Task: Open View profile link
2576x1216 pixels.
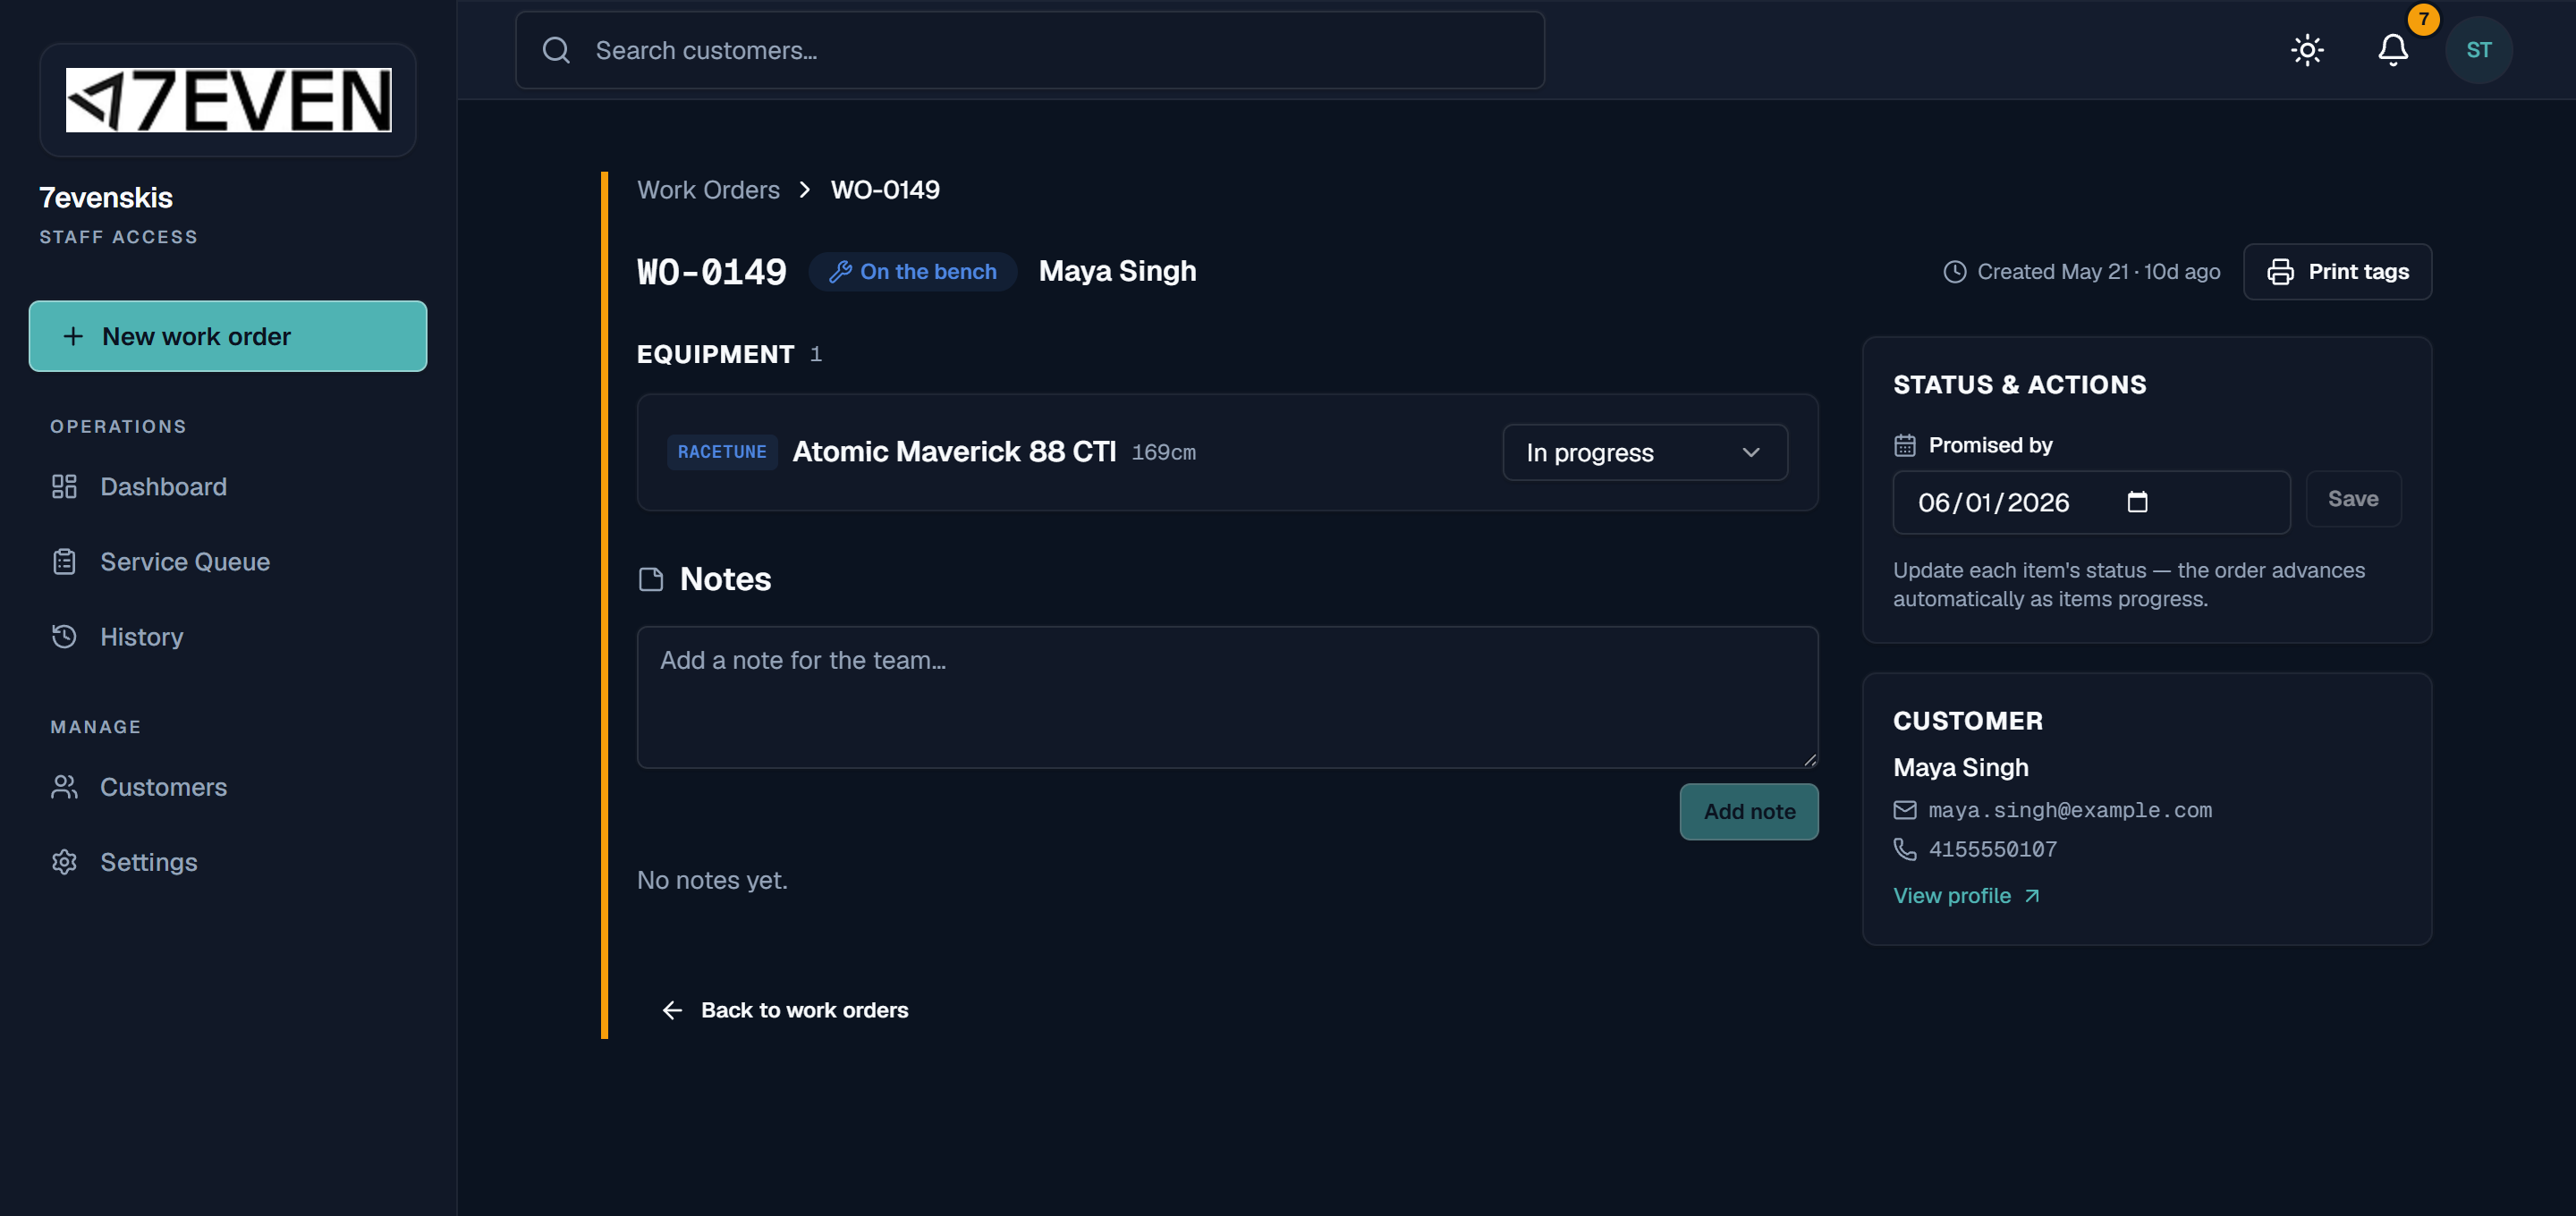Action: (x=1966, y=896)
